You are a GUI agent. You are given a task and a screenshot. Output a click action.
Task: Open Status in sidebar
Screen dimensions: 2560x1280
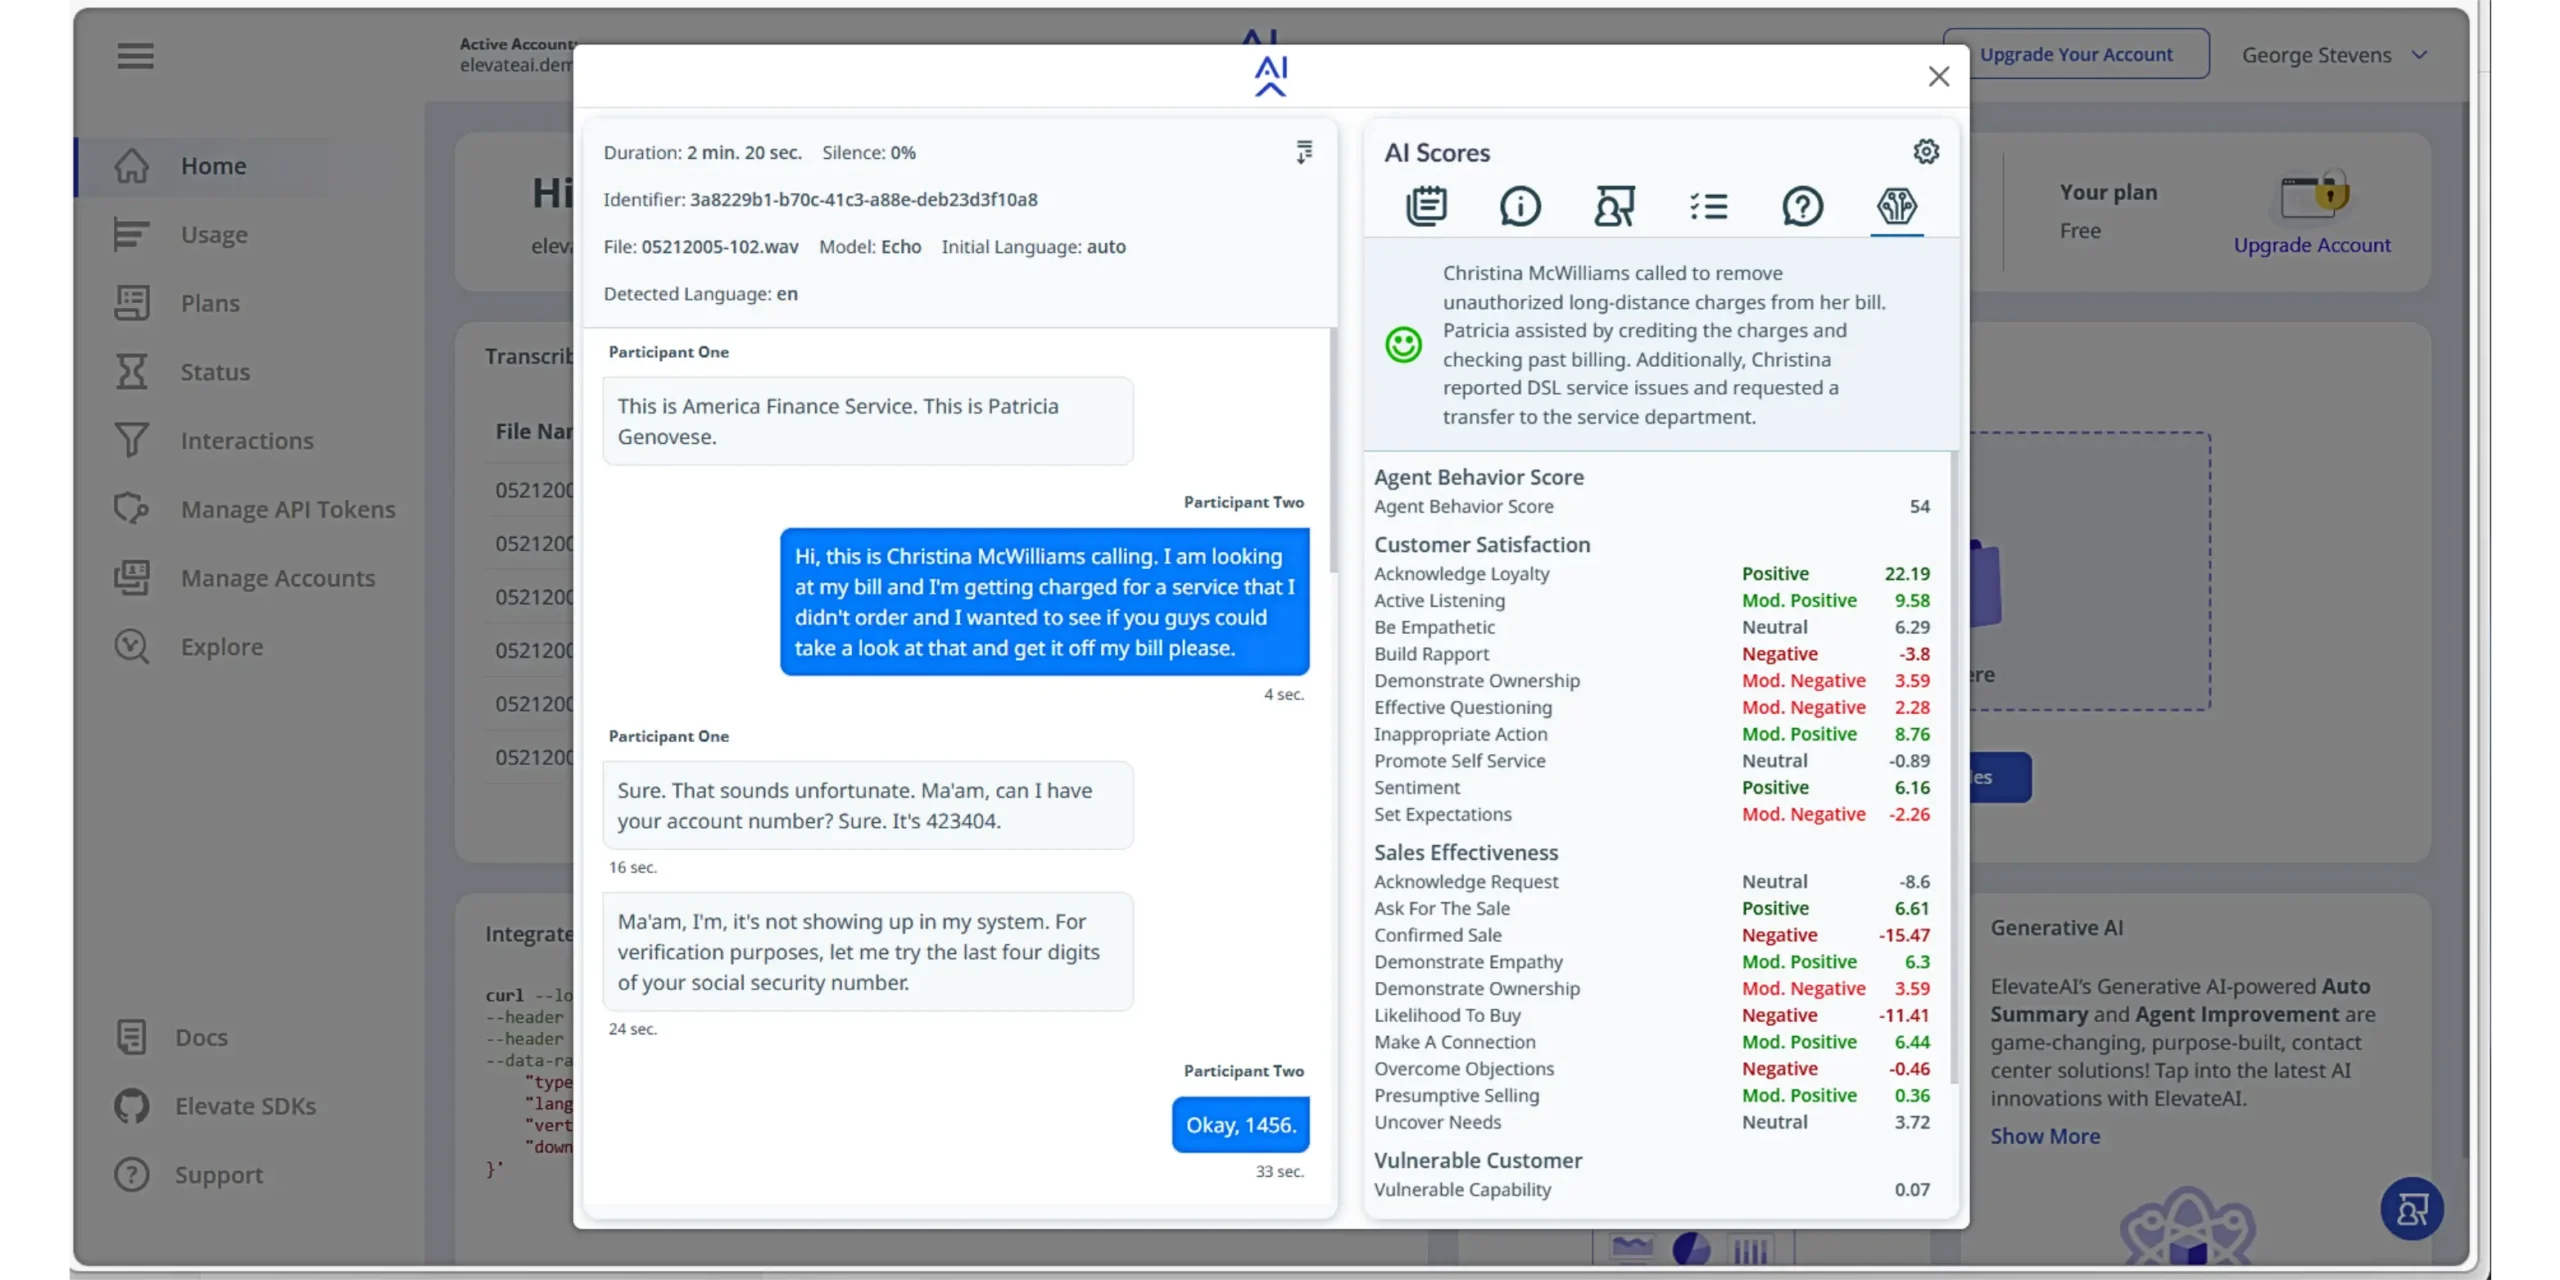click(215, 372)
